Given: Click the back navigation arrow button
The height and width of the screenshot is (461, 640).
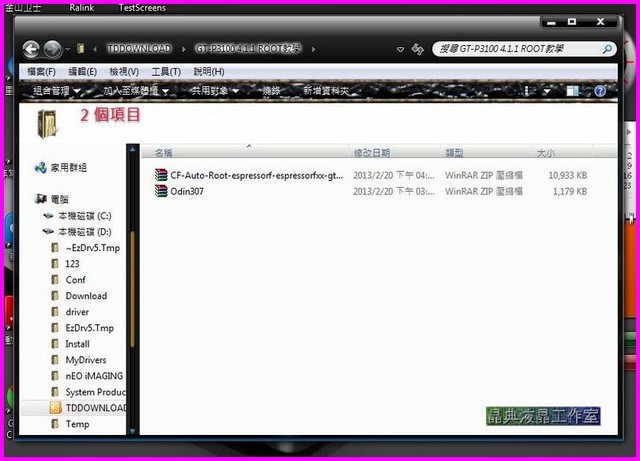Looking at the screenshot, I should coord(31,48).
